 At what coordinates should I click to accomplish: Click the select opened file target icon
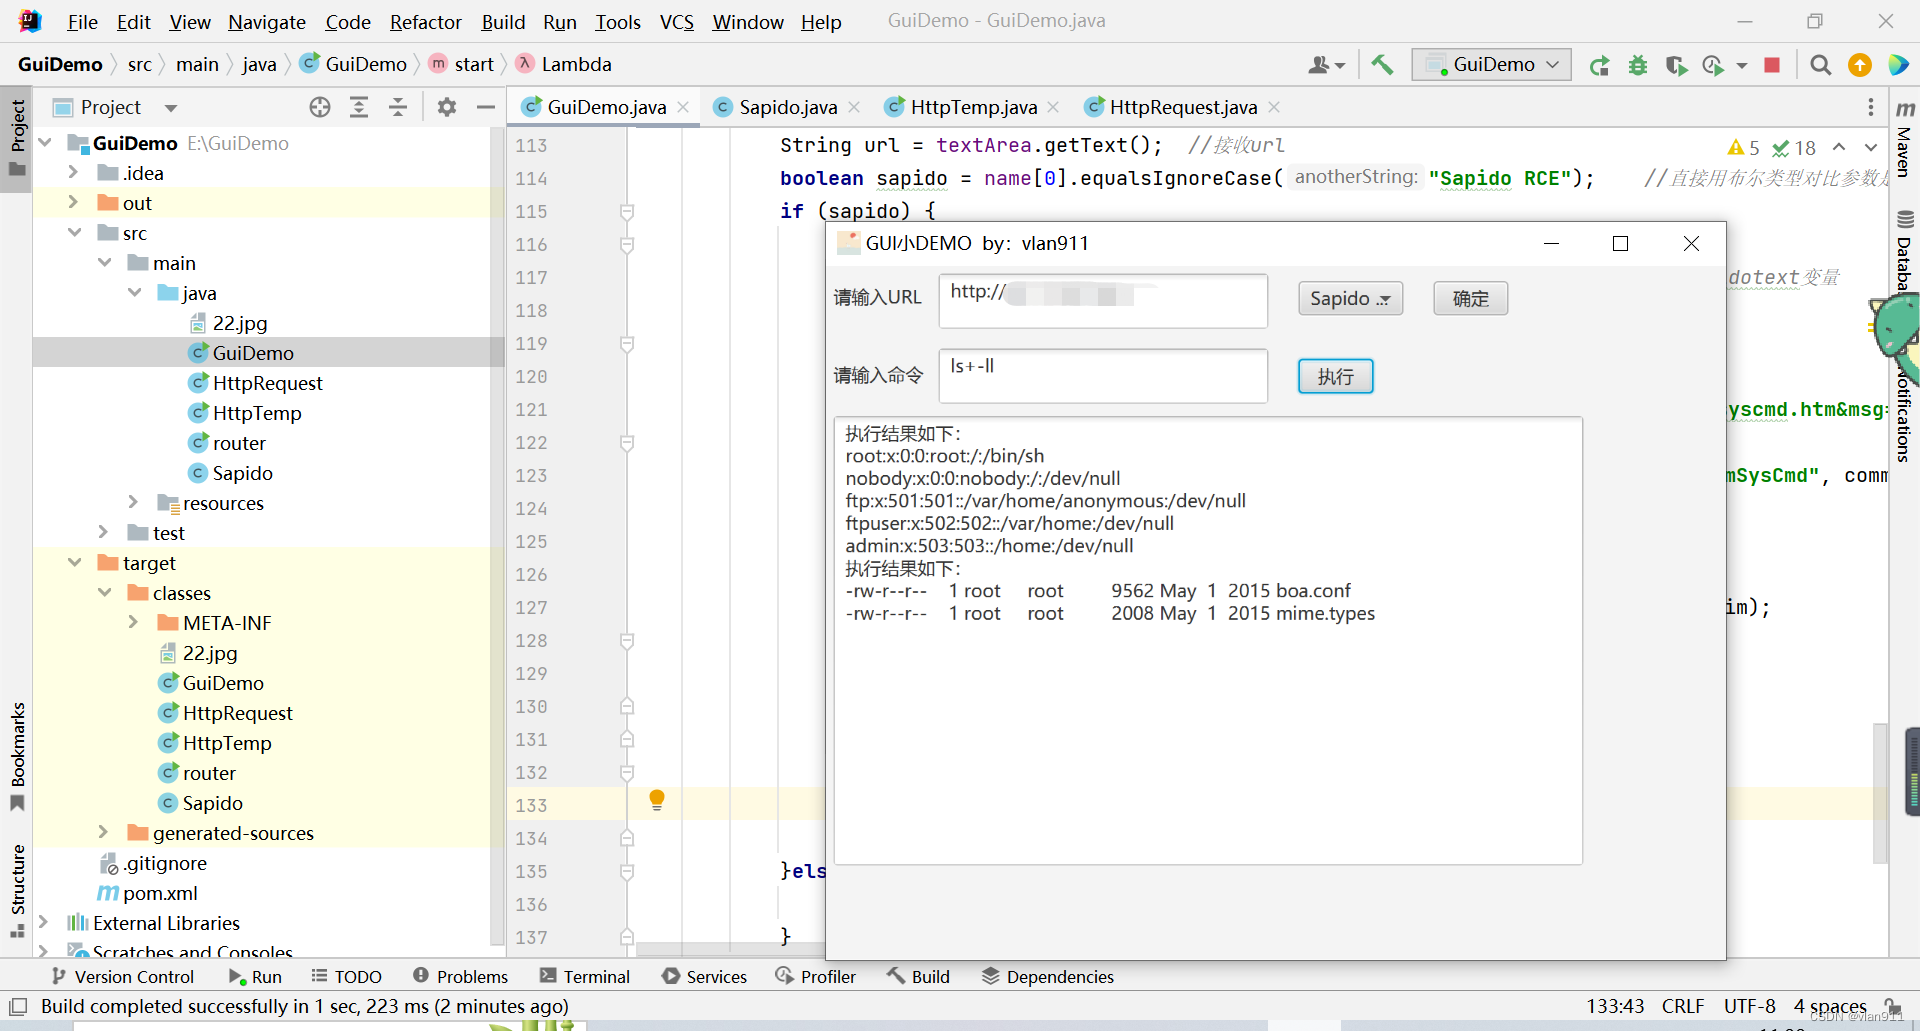pyautogui.click(x=320, y=107)
